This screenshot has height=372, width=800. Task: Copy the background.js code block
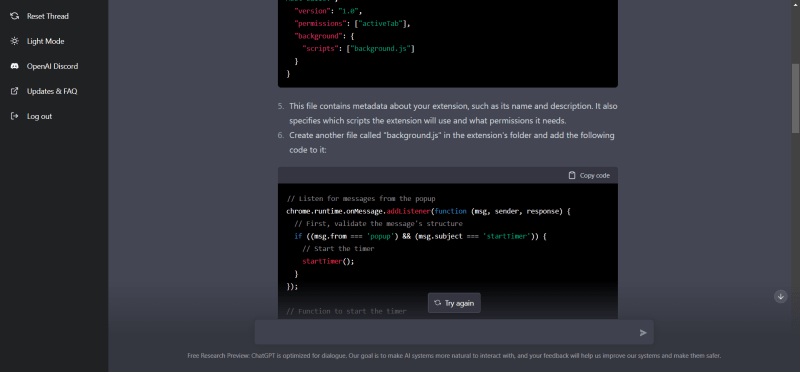click(589, 175)
